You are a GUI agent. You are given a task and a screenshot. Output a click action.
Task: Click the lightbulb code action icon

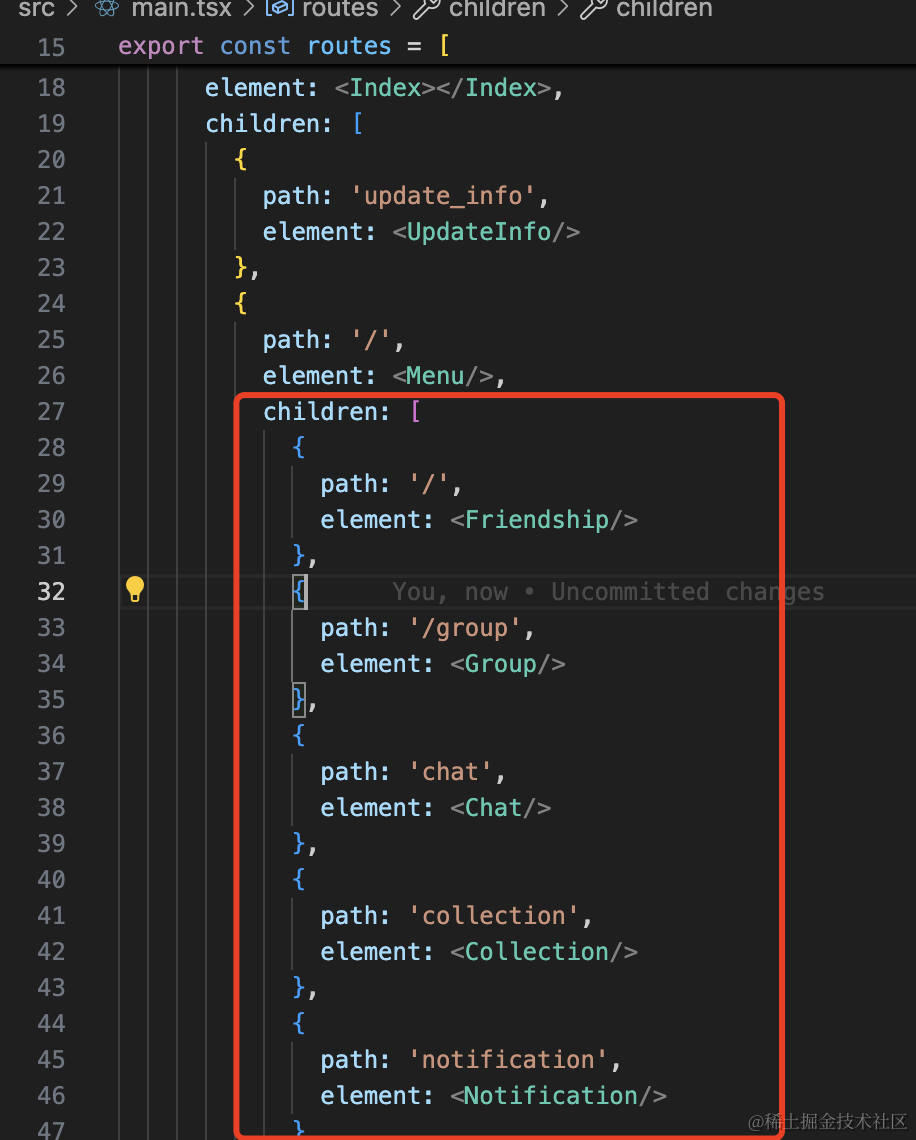[x=135, y=590]
